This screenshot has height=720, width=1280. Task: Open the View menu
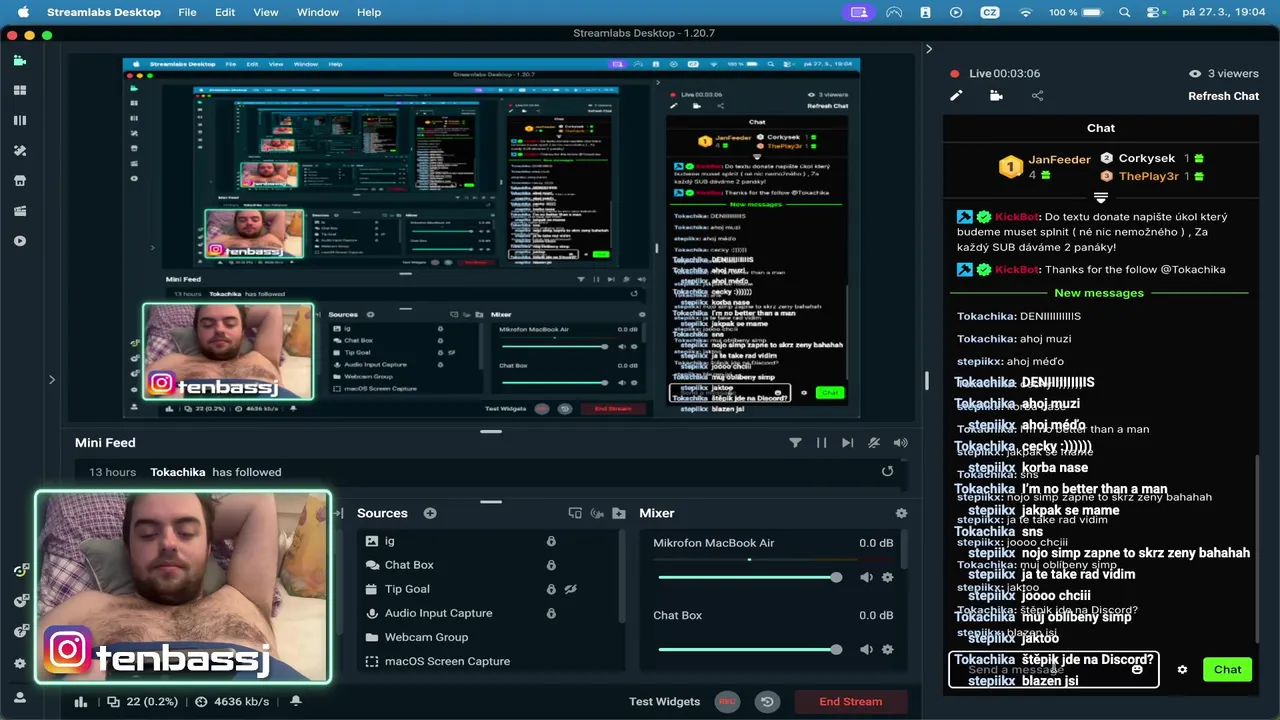266,12
